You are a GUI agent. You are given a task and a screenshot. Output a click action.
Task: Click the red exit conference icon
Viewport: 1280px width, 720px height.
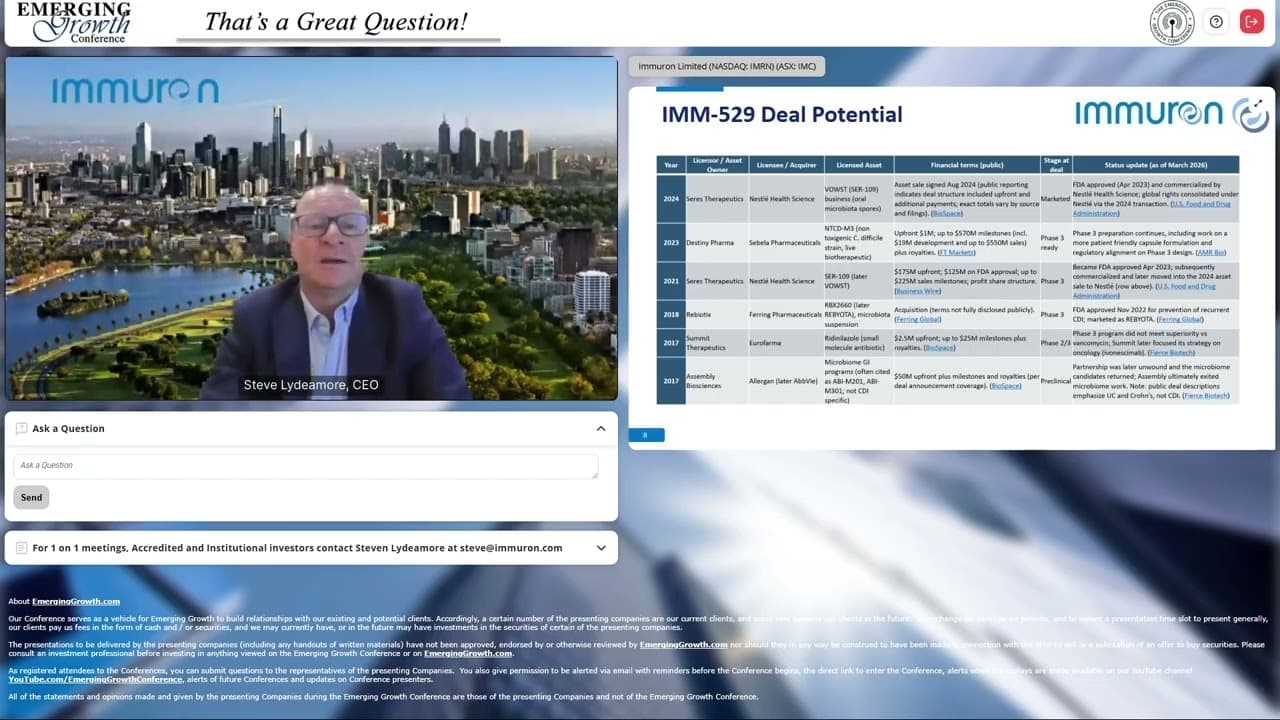coord(1252,21)
